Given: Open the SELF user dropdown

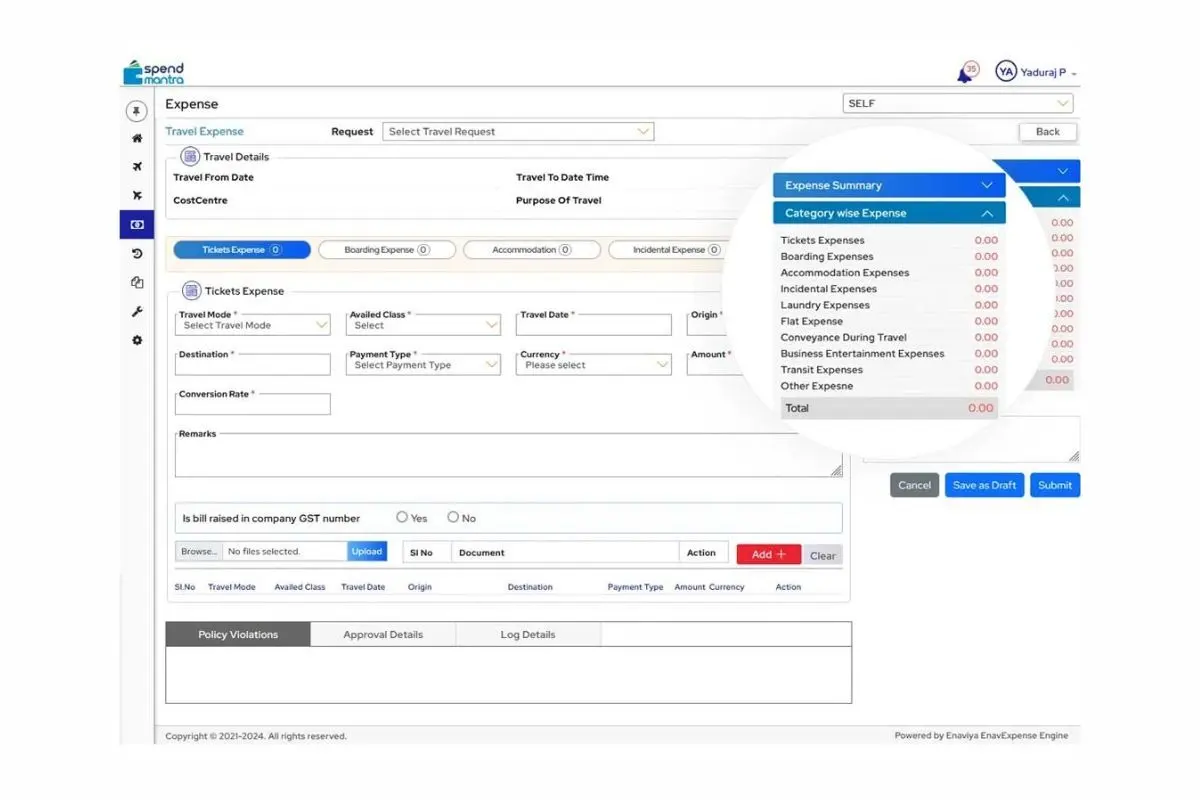Looking at the screenshot, I should pyautogui.click(x=958, y=103).
